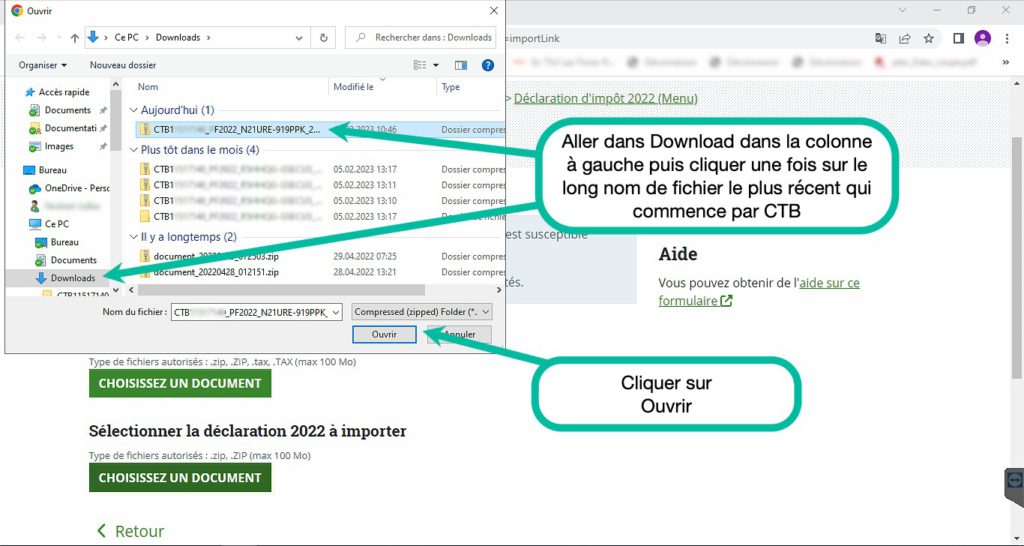Toggle the preview pane icon
The width and height of the screenshot is (1024, 546).
pos(461,65)
